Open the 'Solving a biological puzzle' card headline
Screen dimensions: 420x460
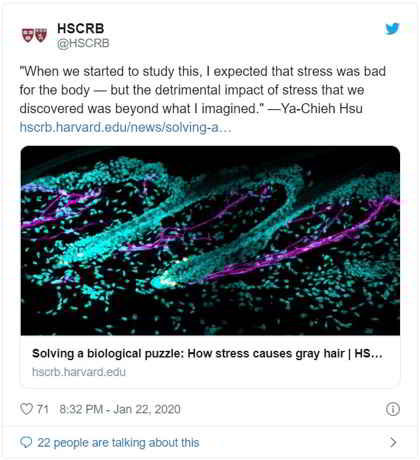(x=207, y=353)
